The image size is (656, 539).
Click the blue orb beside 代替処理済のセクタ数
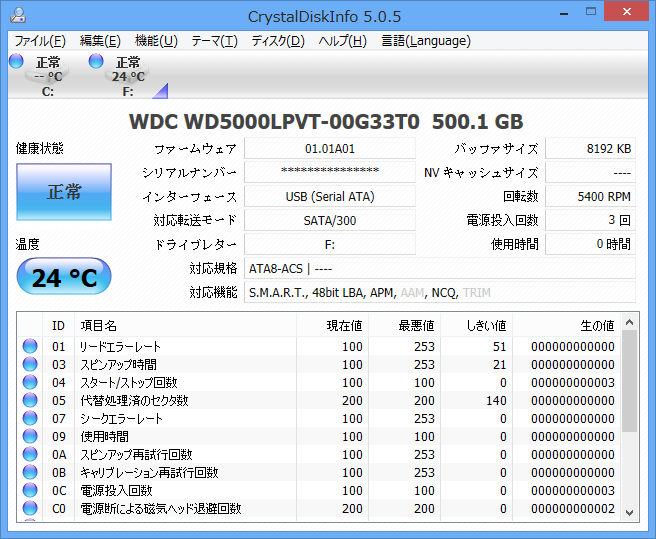[x=30, y=401]
